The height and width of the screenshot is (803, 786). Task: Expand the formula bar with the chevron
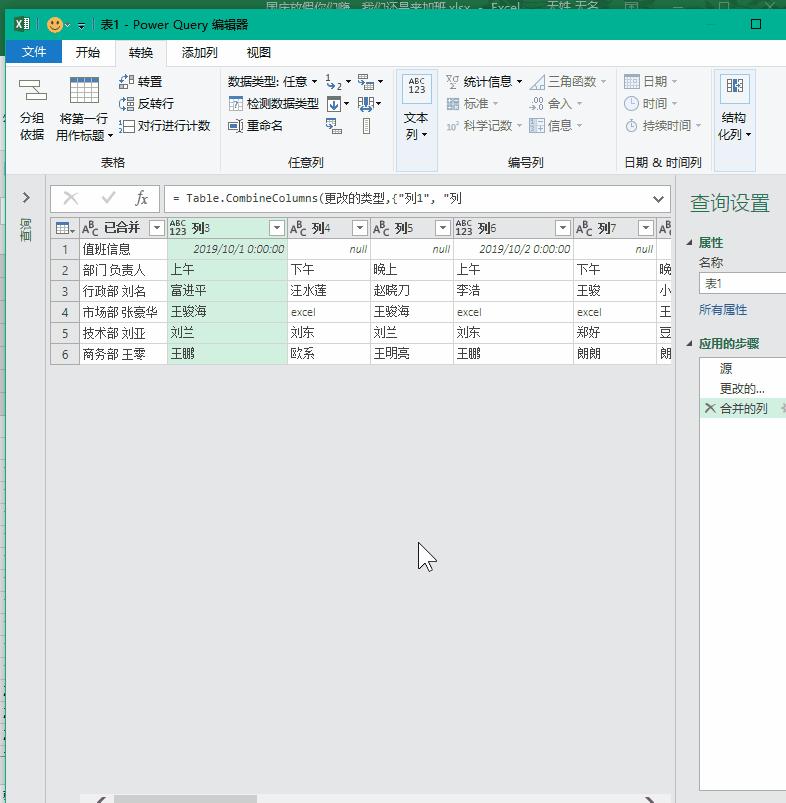coord(658,199)
